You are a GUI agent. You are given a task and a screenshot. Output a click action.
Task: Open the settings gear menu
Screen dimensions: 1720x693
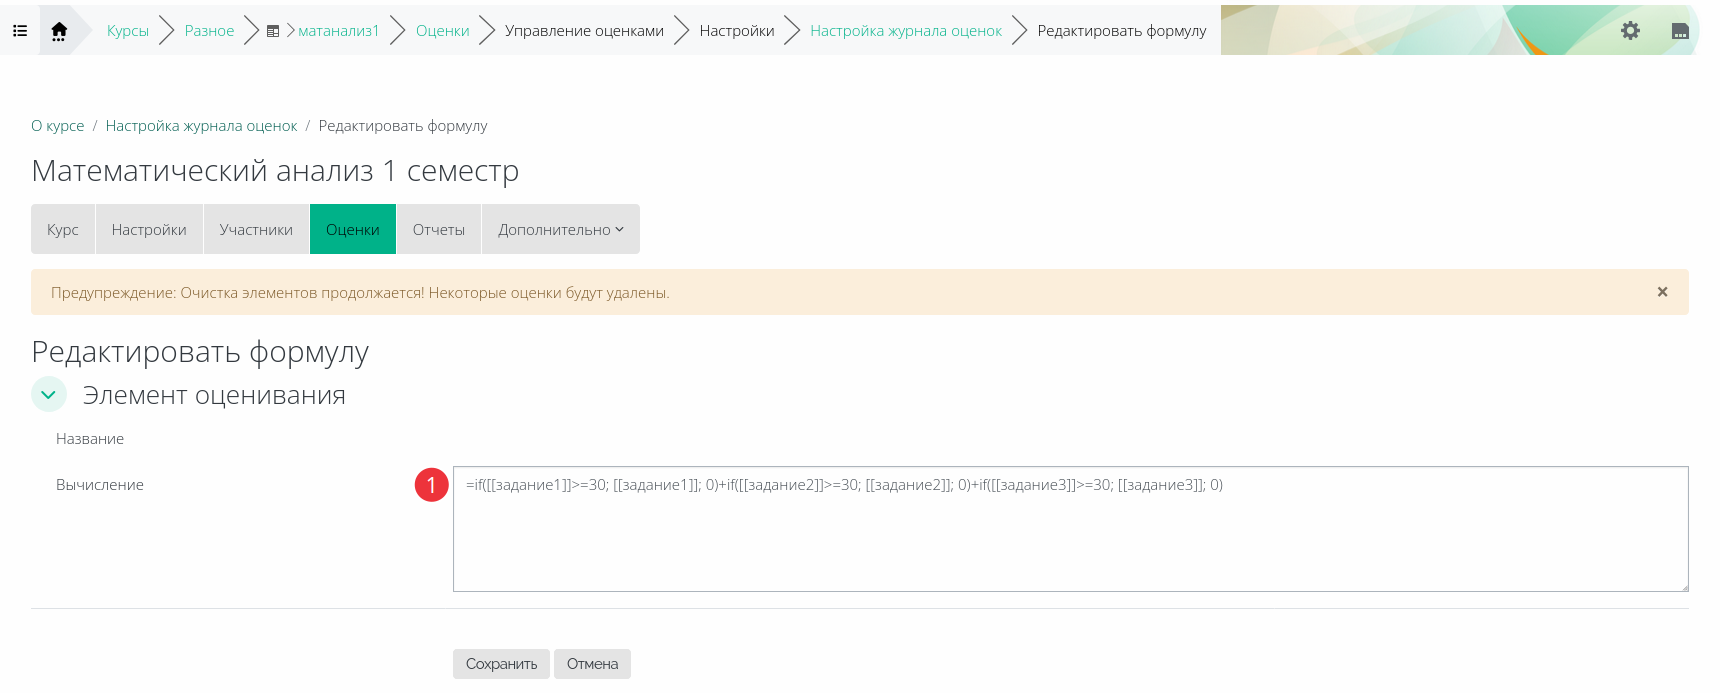click(1630, 31)
